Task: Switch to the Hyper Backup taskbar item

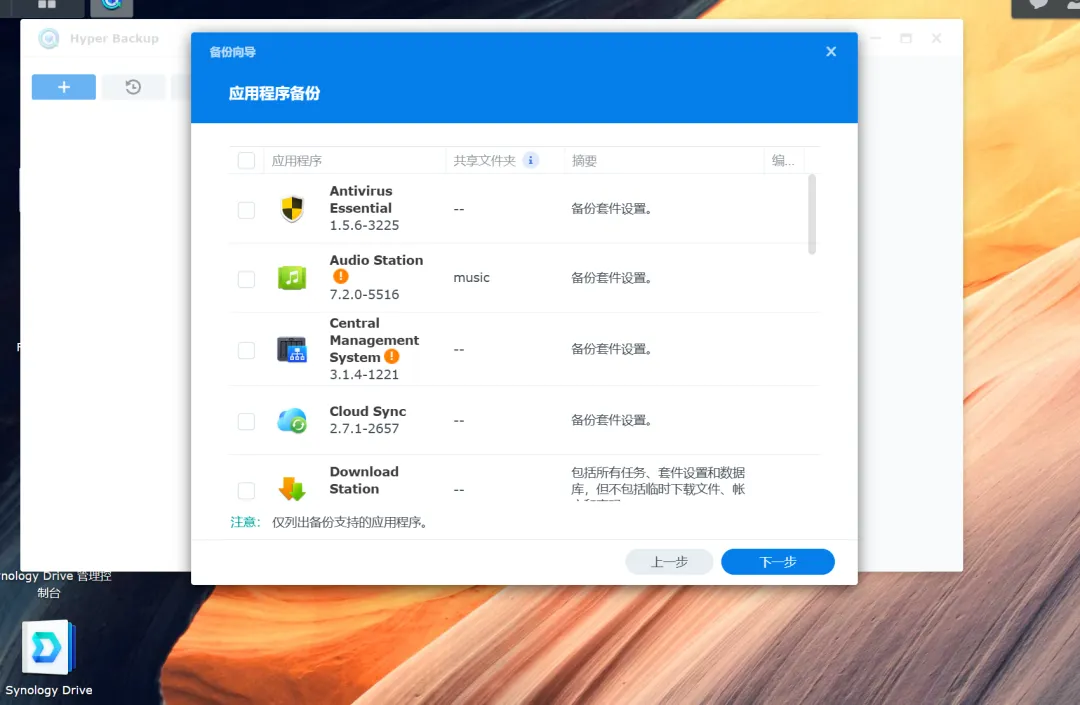Action: [110, 7]
